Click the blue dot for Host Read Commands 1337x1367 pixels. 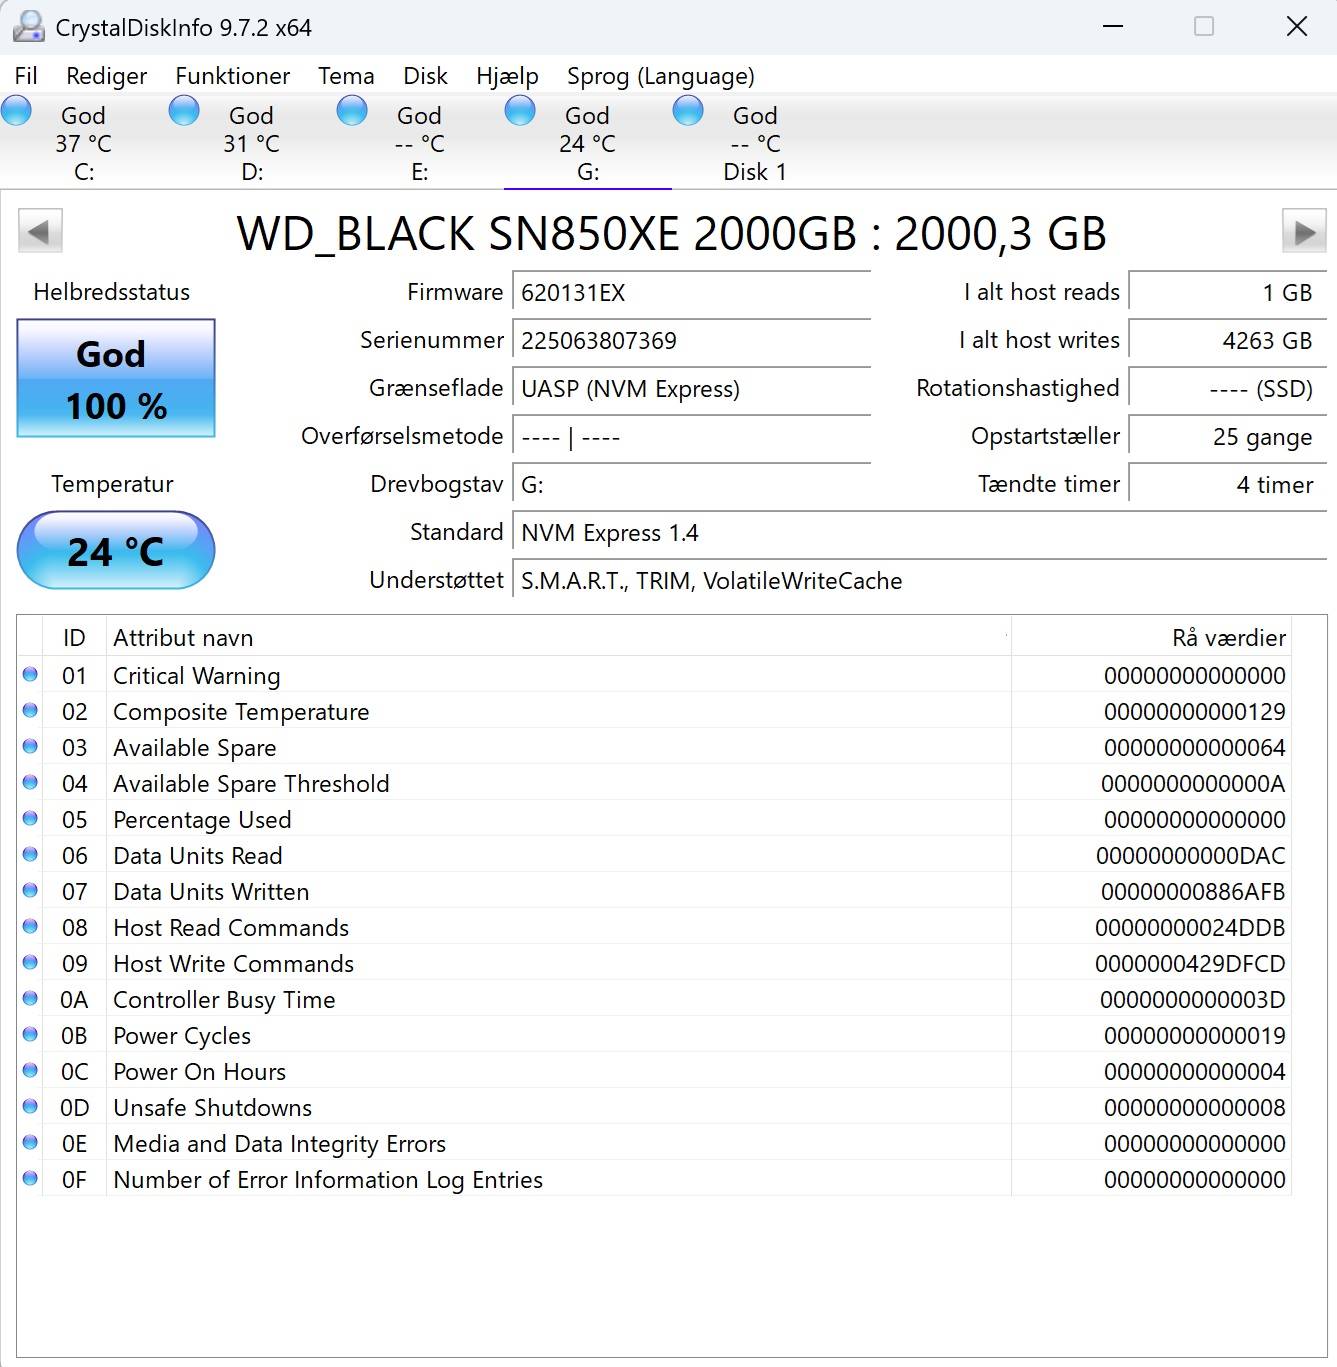click(x=30, y=927)
